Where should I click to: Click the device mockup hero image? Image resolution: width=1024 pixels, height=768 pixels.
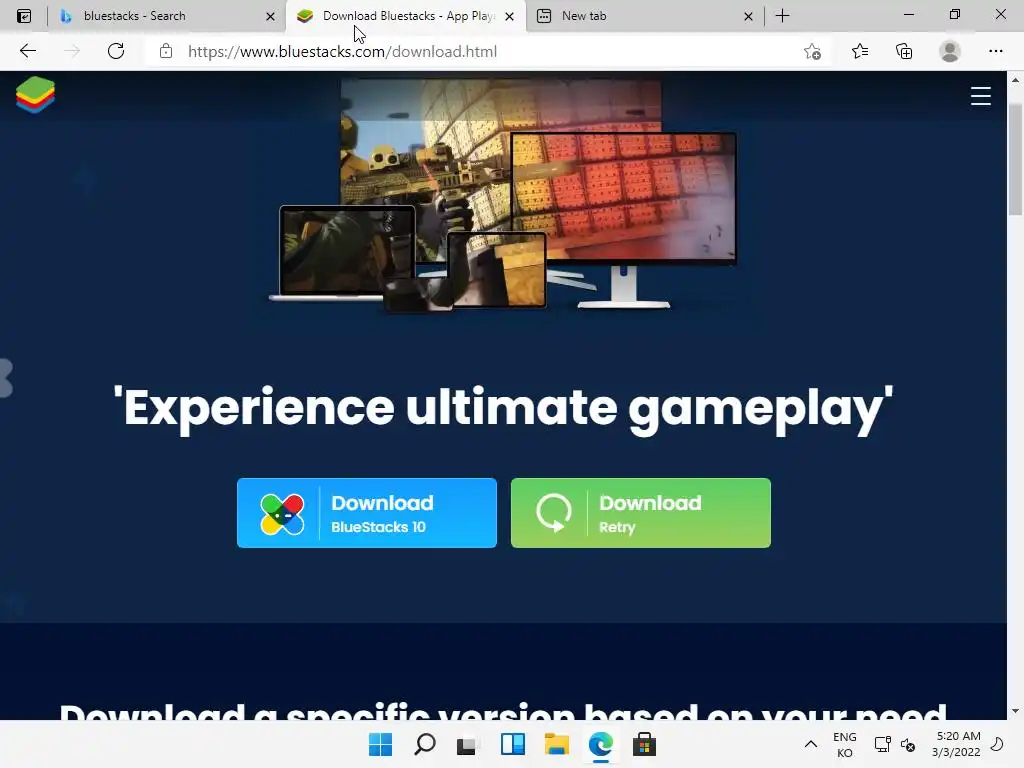coord(503,195)
